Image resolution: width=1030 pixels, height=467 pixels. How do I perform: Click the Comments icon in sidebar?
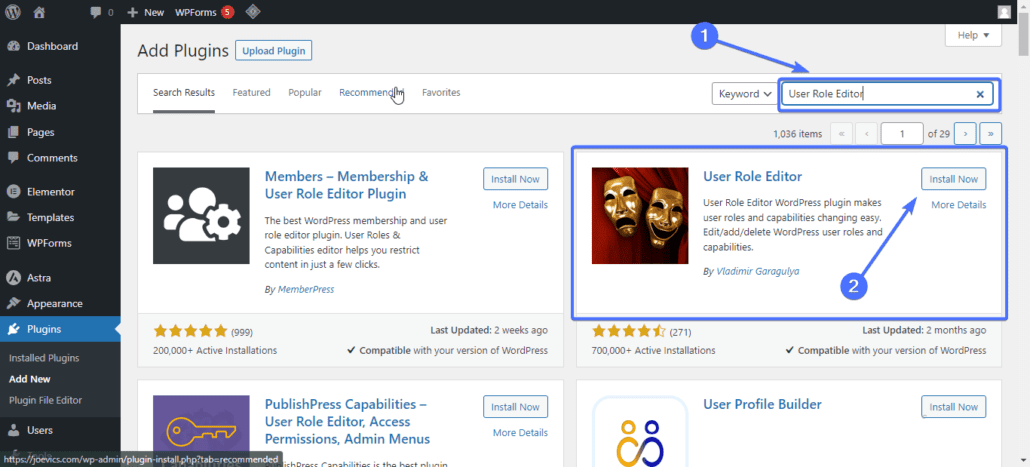13,158
